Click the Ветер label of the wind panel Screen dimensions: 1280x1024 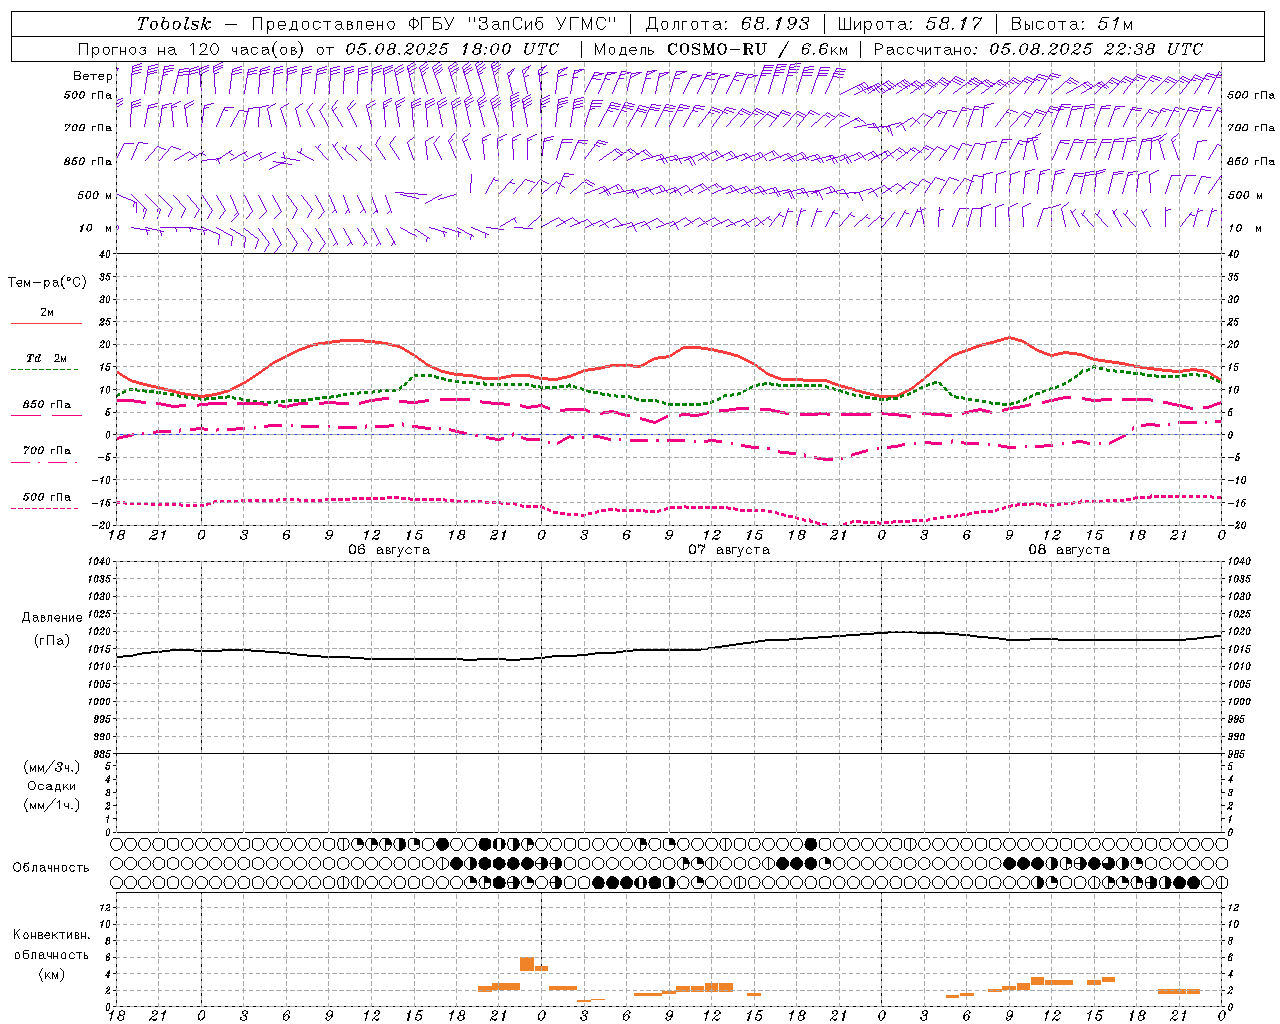click(x=93, y=76)
